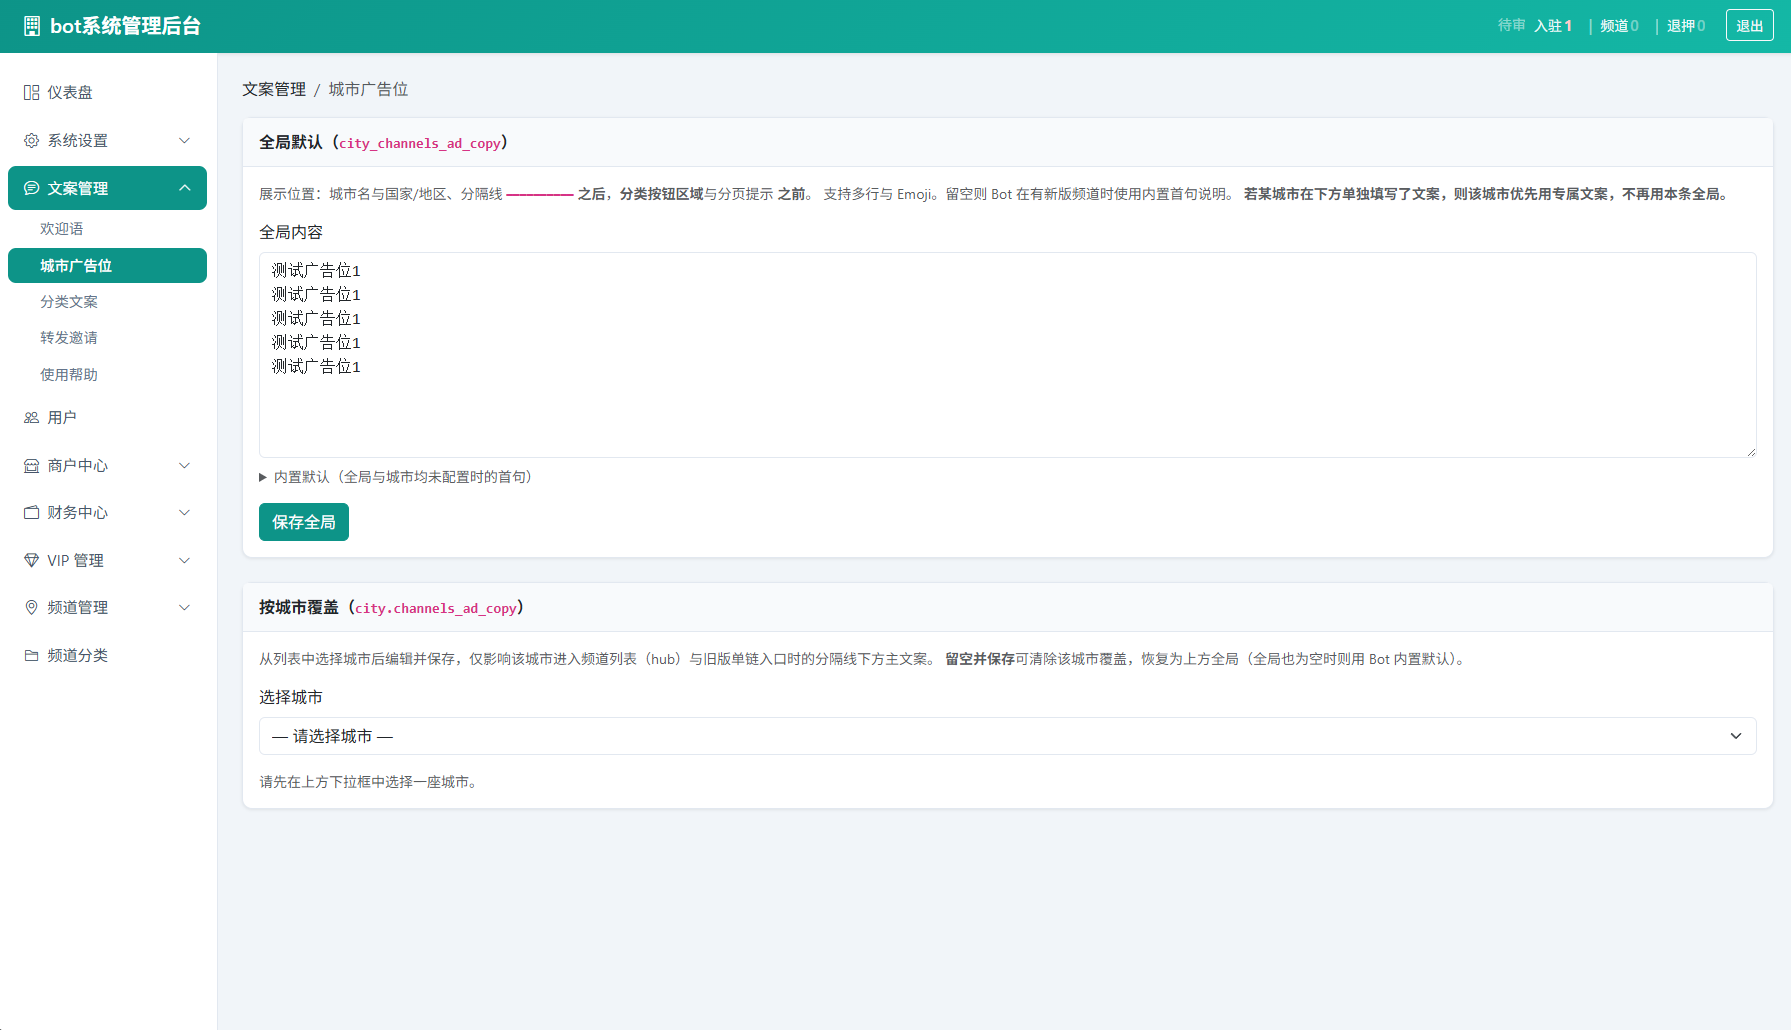Collapse the 文案管理 menu chevron
Viewport: 1791px width, 1030px height.
coord(185,188)
